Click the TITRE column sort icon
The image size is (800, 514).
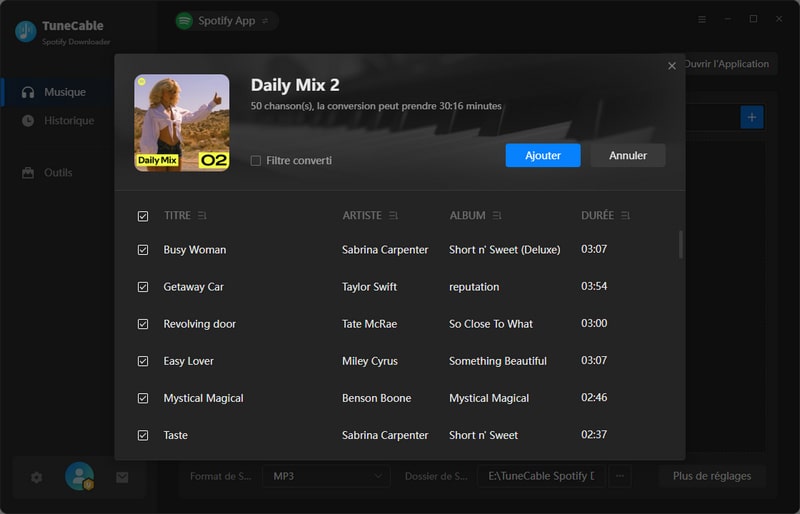click(203, 216)
